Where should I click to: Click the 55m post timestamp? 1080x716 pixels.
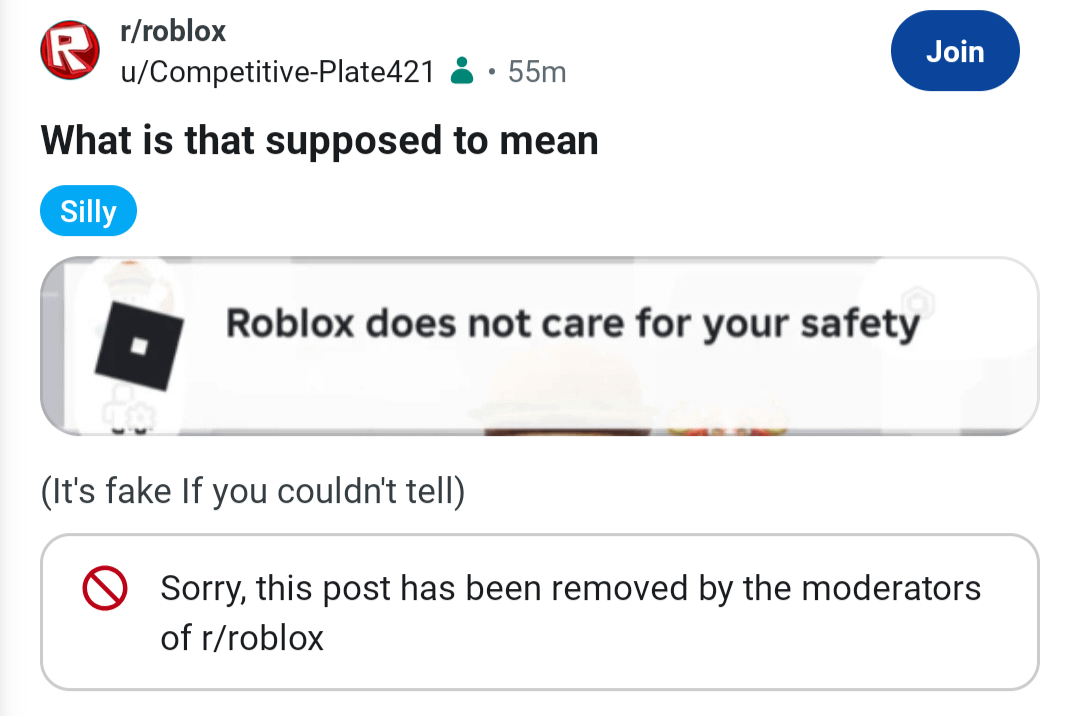click(537, 72)
